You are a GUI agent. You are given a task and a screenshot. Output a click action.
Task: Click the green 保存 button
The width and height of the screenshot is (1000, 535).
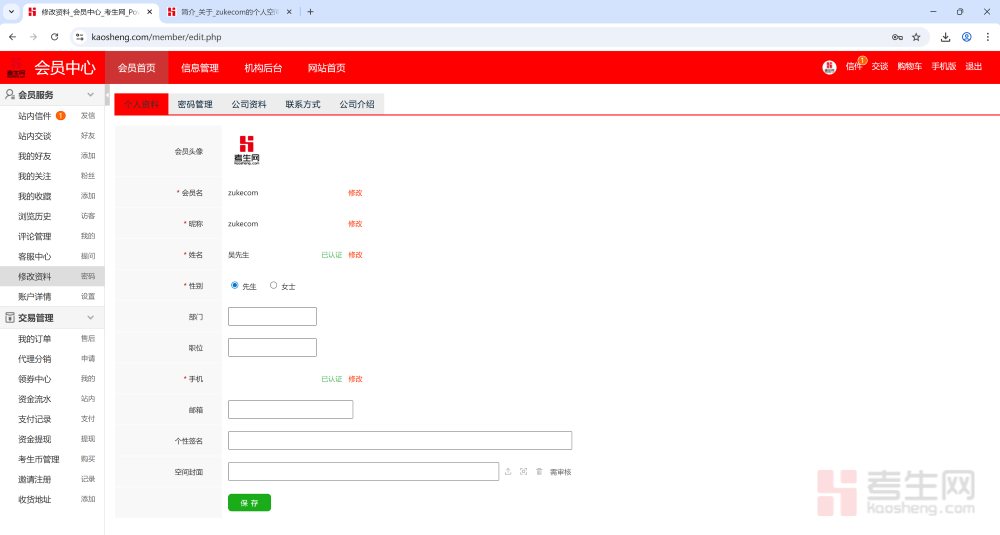249,503
